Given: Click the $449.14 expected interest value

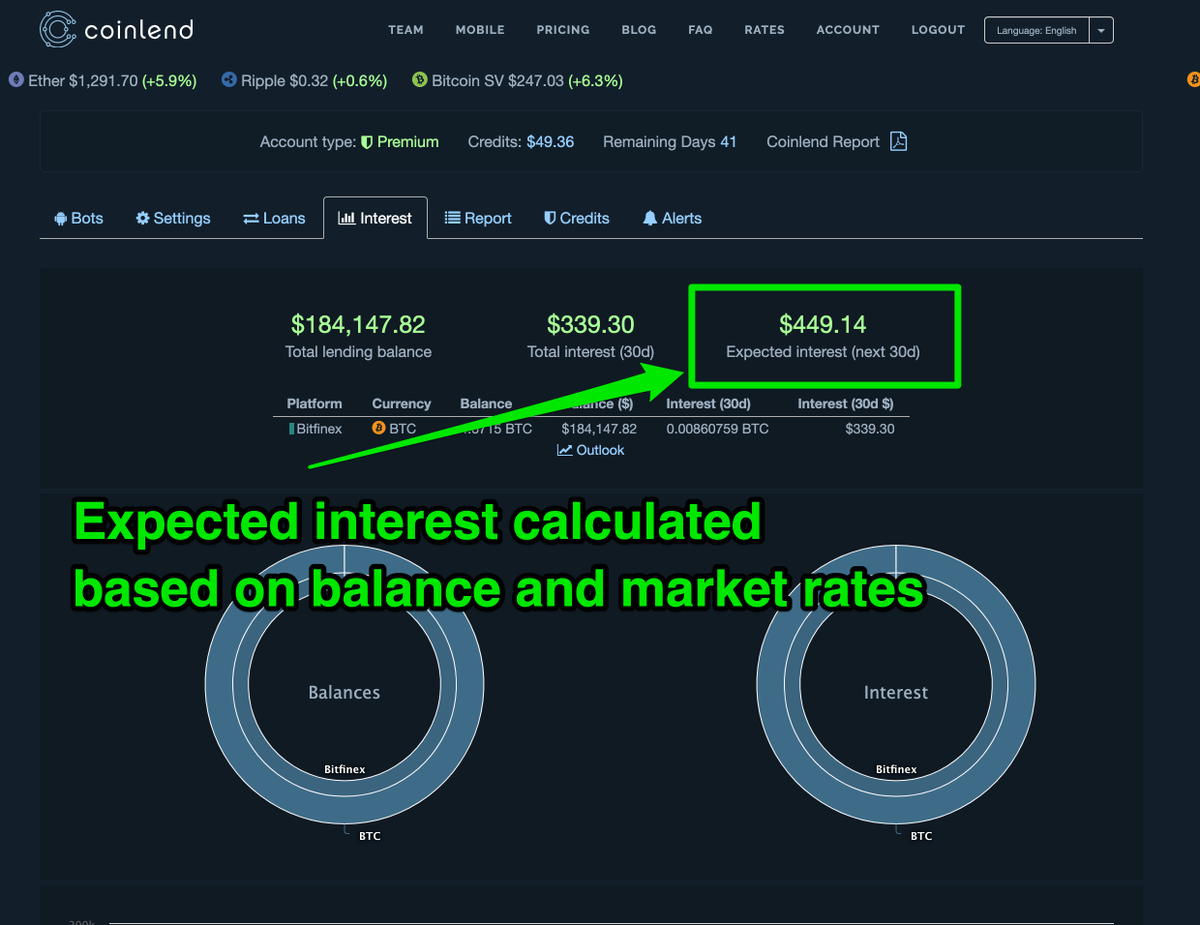Looking at the screenshot, I should (823, 324).
